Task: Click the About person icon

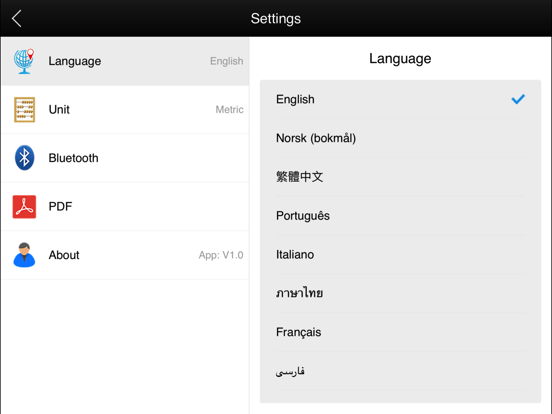Action: [x=24, y=255]
